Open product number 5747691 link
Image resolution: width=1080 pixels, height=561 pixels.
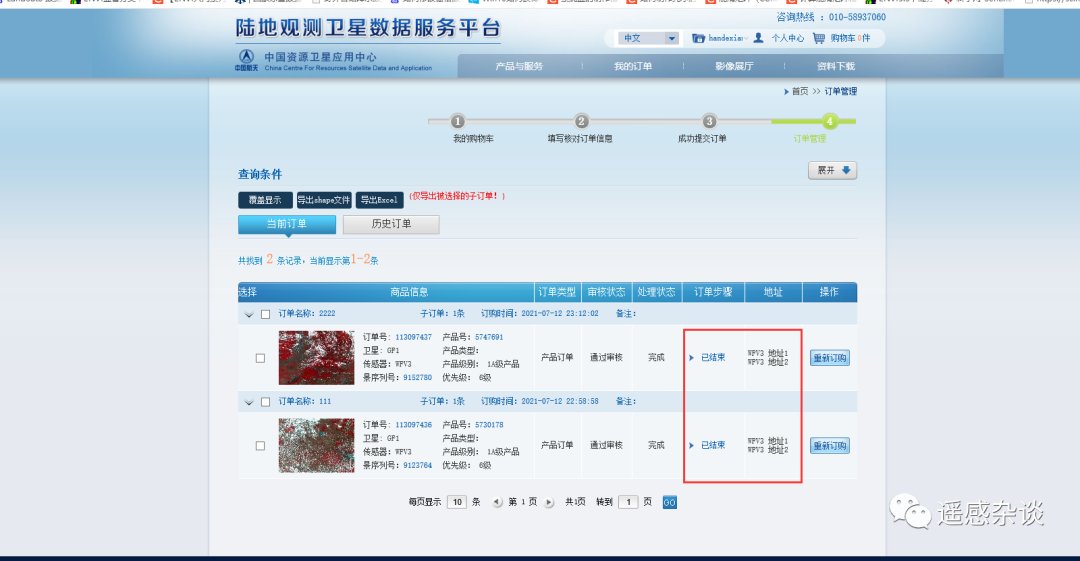489,337
